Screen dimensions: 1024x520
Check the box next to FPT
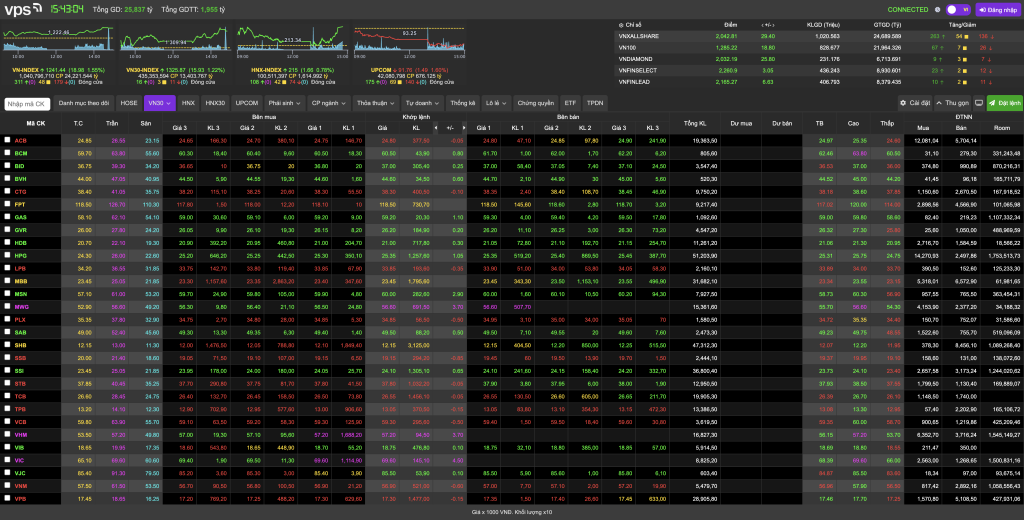(7, 203)
